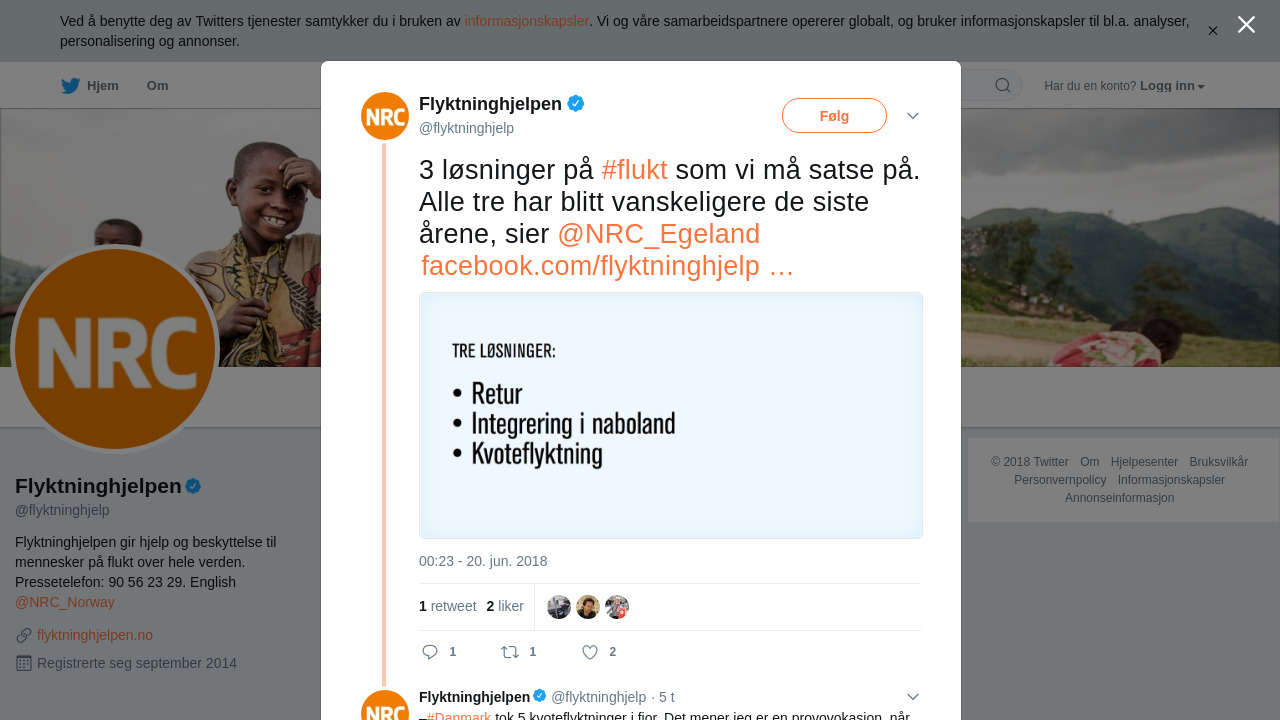Click the first liker's avatar thumbnail
This screenshot has height=720, width=1280.
[x=559, y=607]
